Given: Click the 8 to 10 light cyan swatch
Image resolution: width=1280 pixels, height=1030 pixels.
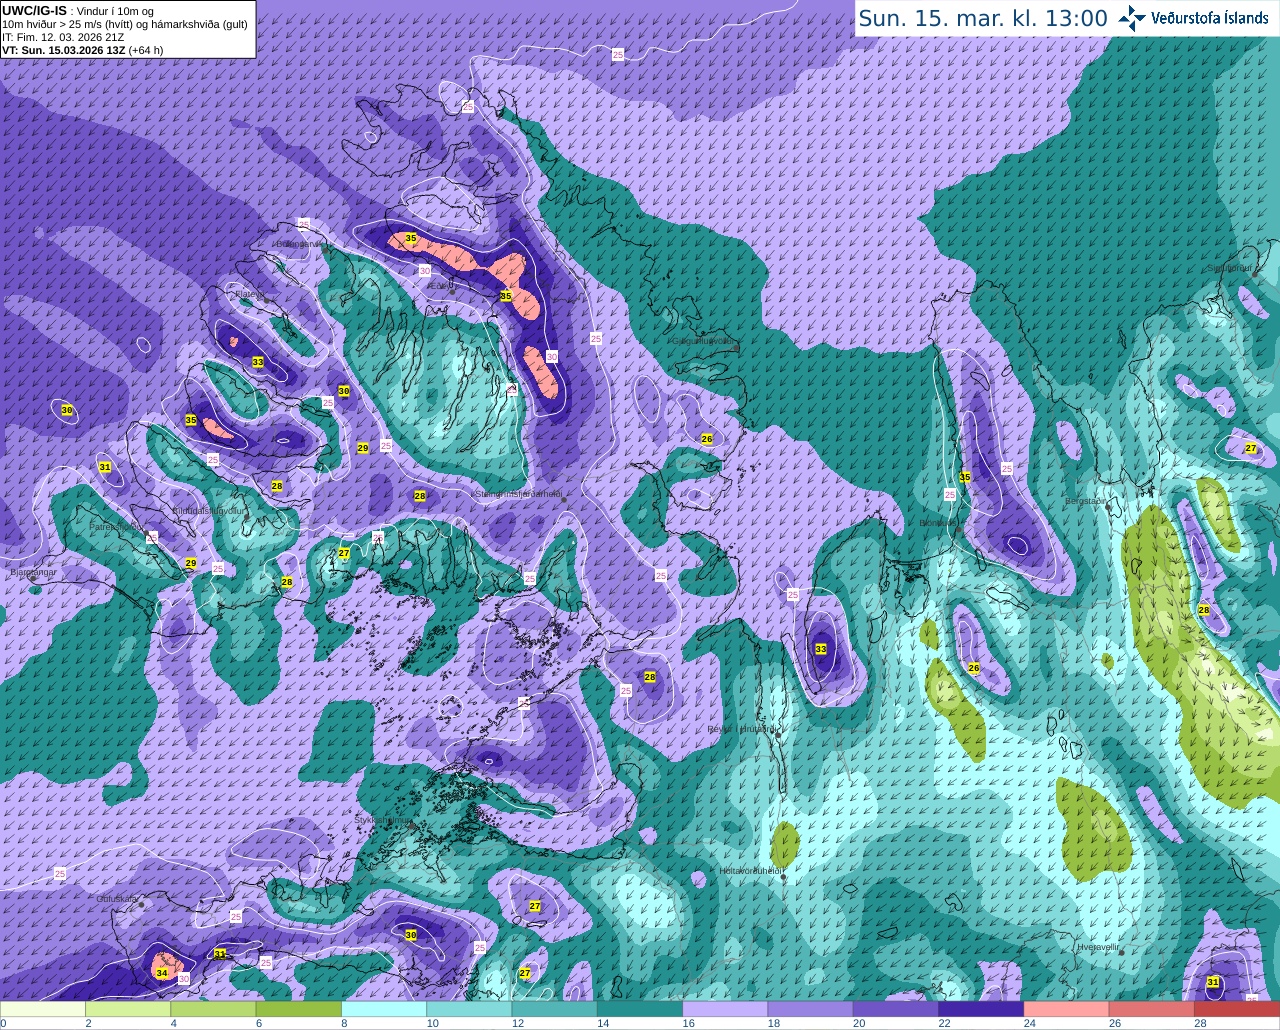Looking at the screenshot, I should [x=385, y=1008].
